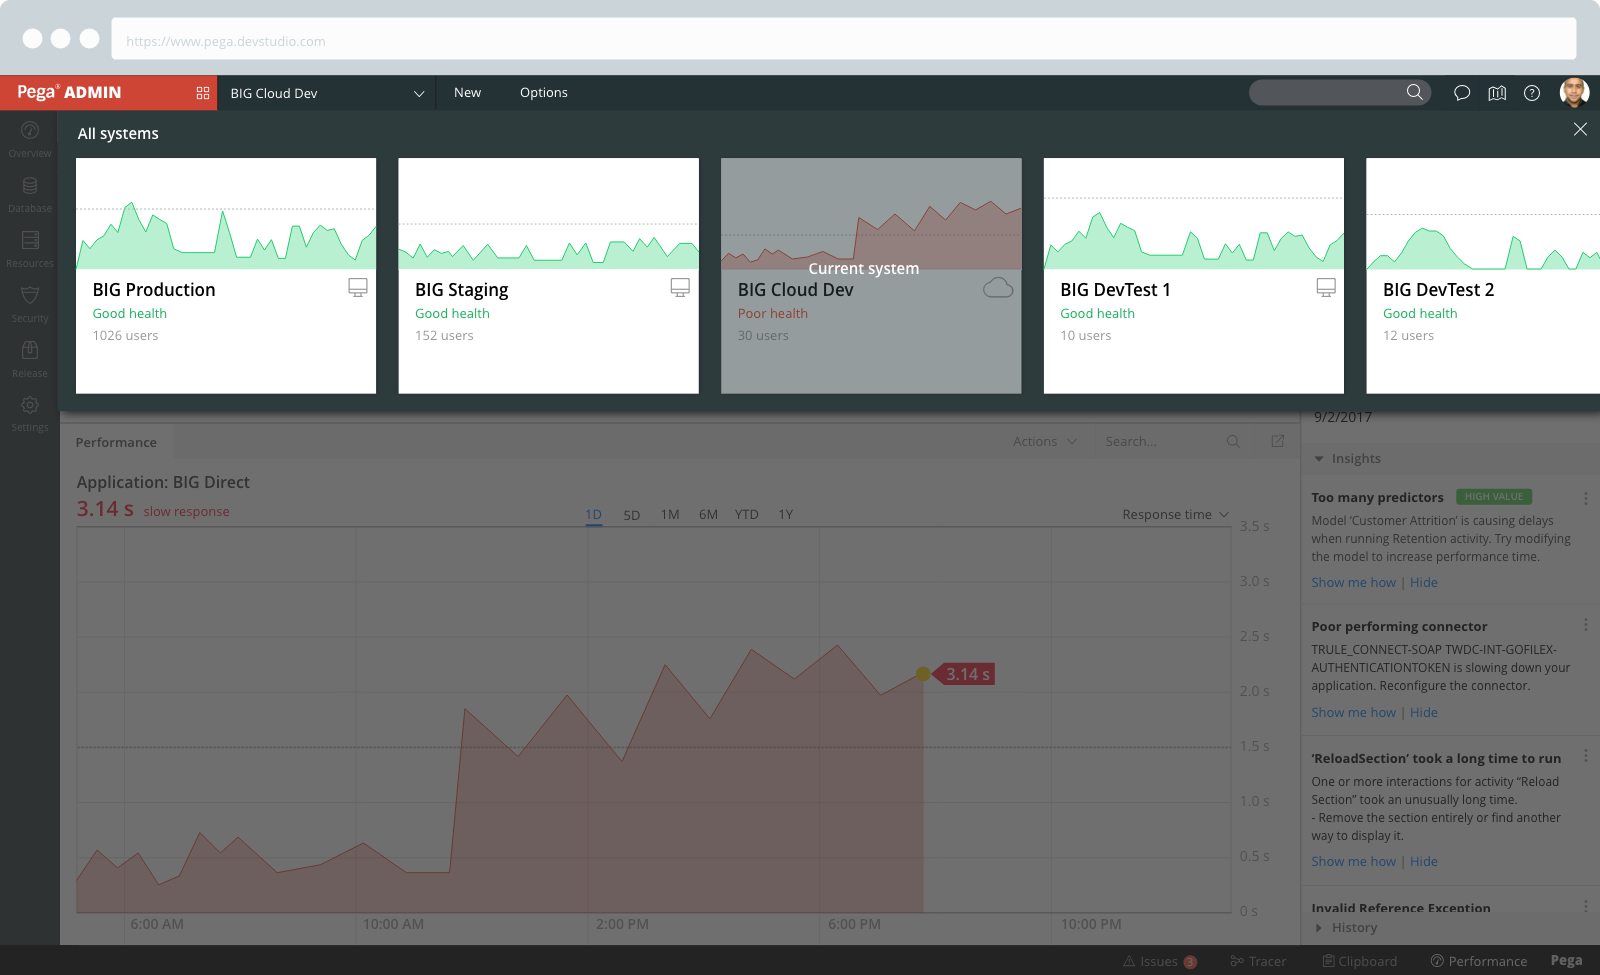
Task: Open Performance panel in new window icon
Action: tap(1277, 441)
